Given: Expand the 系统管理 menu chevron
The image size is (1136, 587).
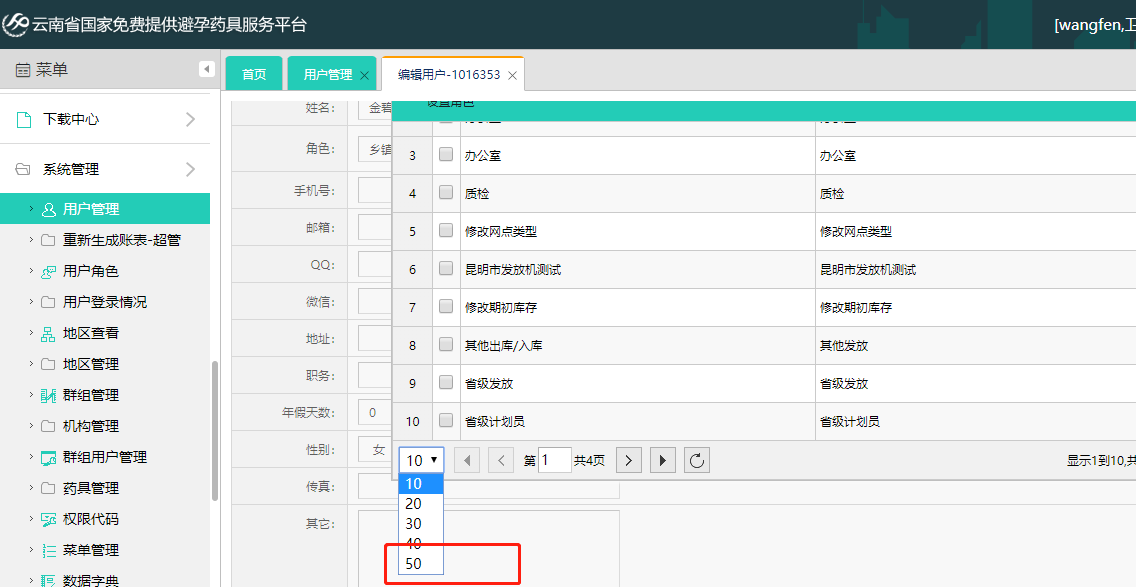Looking at the screenshot, I should (191, 170).
